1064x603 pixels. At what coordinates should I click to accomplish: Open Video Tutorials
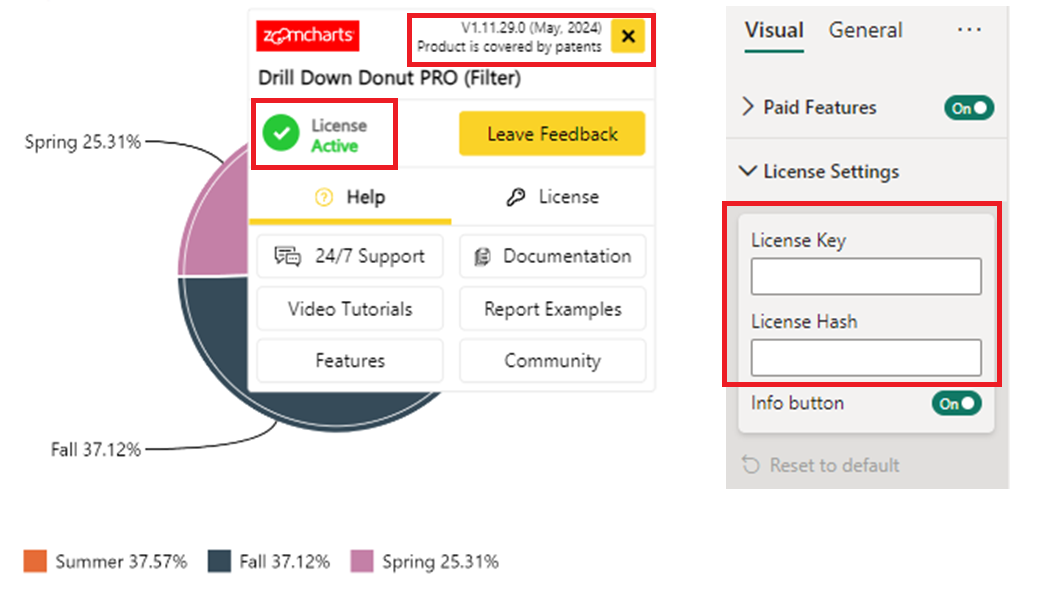[349, 309]
